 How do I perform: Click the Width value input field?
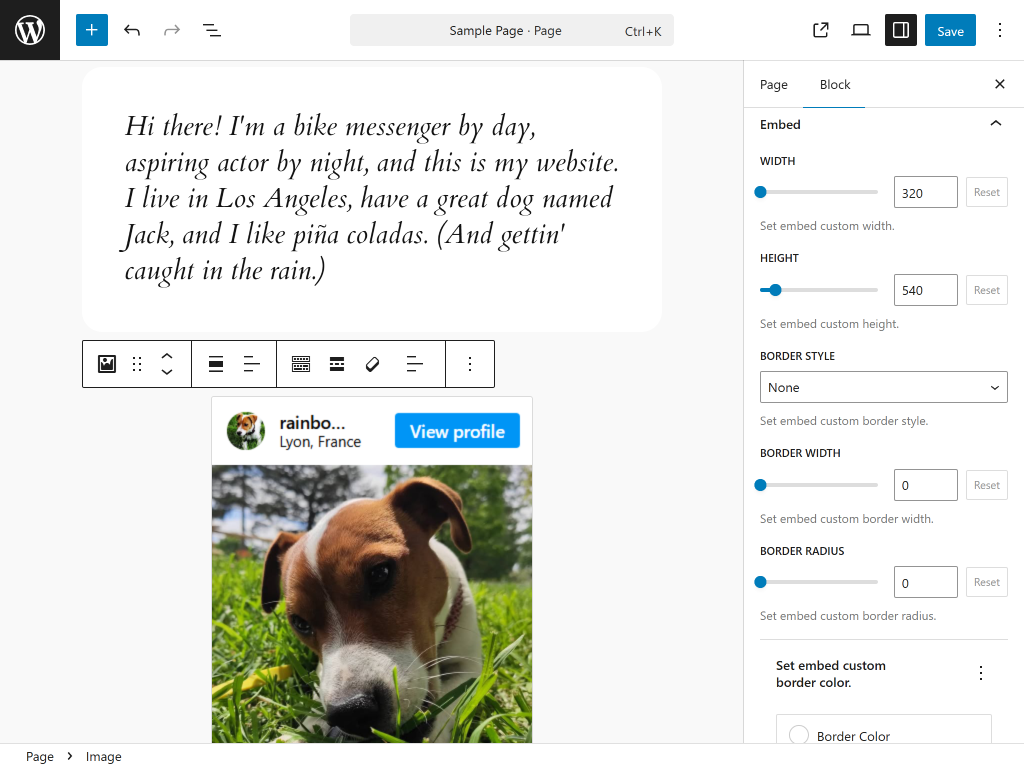click(x=925, y=193)
